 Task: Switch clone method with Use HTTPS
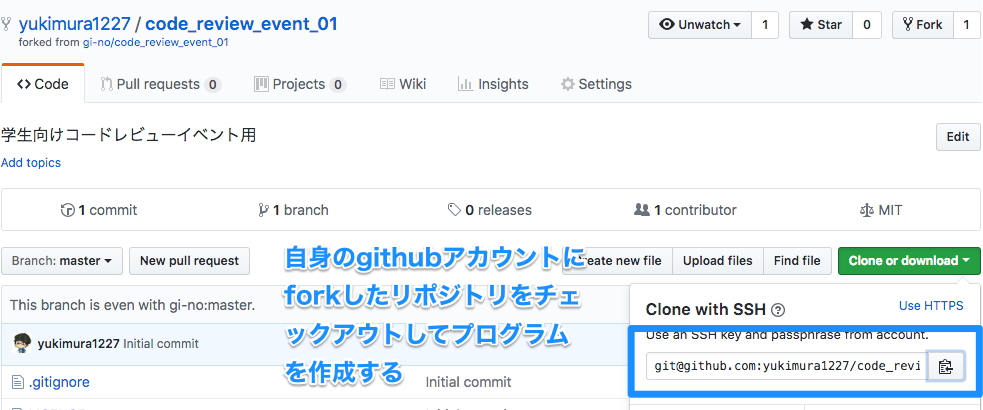[x=931, y=306]
